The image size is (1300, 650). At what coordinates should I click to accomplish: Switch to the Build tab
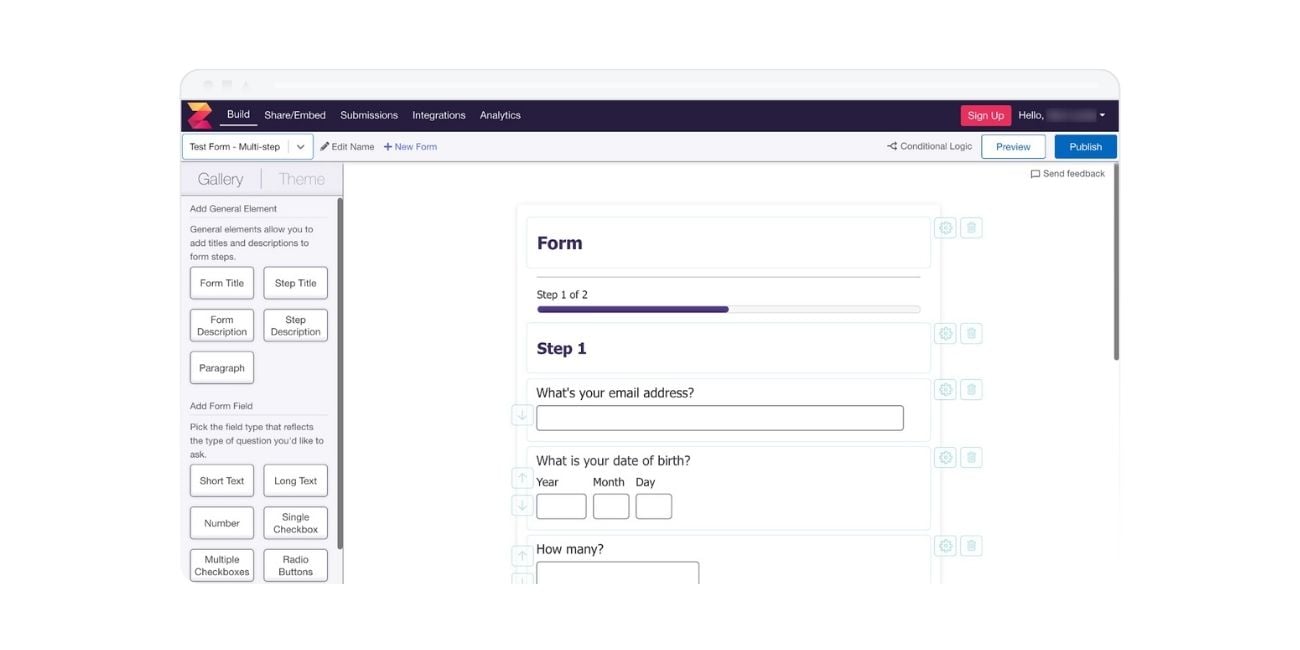[x=238, y=115]
